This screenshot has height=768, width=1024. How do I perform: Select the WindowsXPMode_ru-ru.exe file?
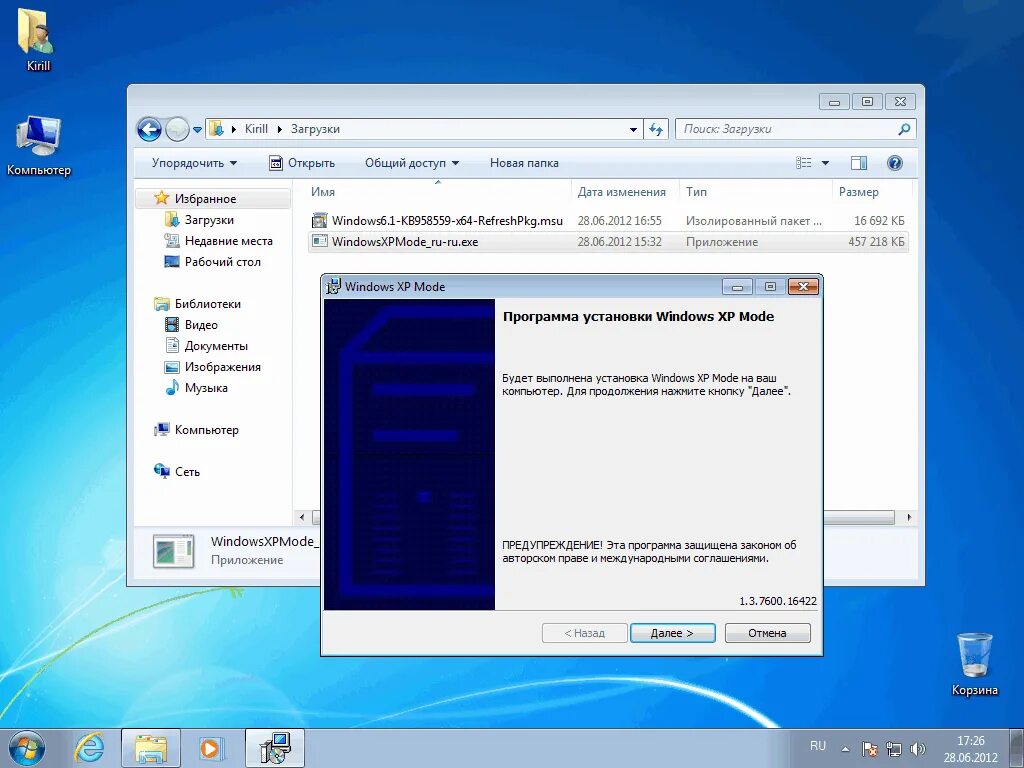[x=607, y=242]
